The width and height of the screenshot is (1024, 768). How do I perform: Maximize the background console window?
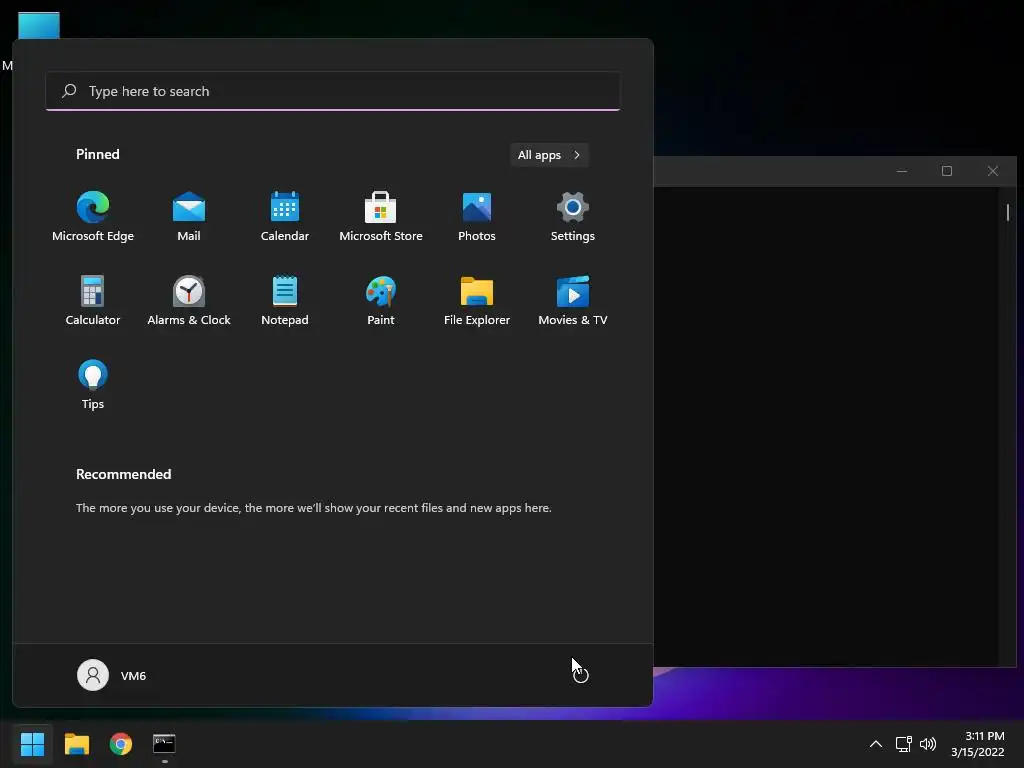tap(947, 171)
